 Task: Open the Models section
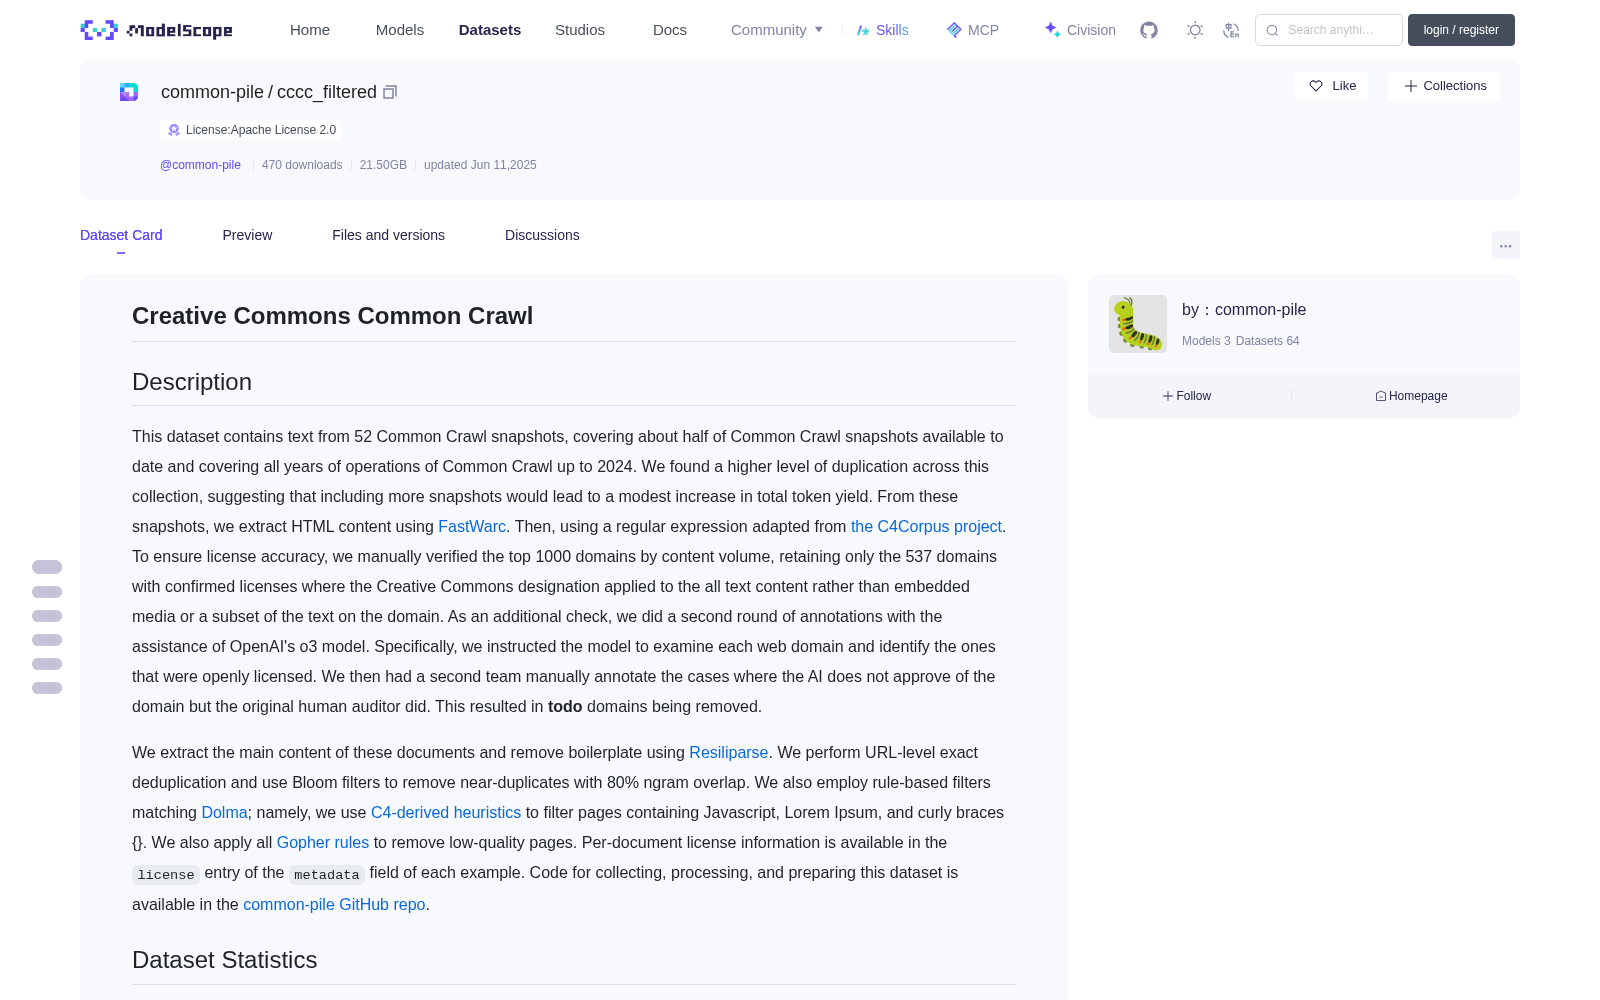400,30
